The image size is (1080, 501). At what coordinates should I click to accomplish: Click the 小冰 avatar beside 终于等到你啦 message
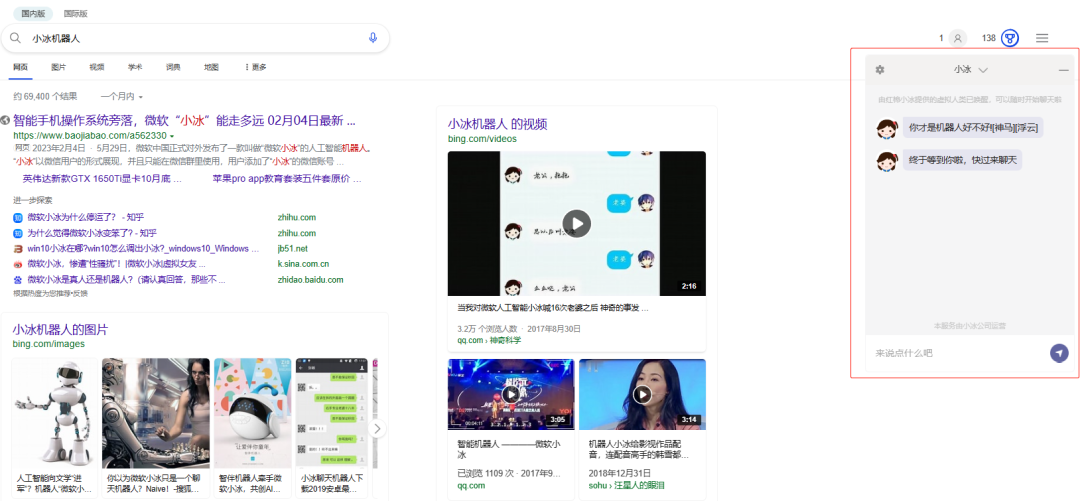[887, 161]
